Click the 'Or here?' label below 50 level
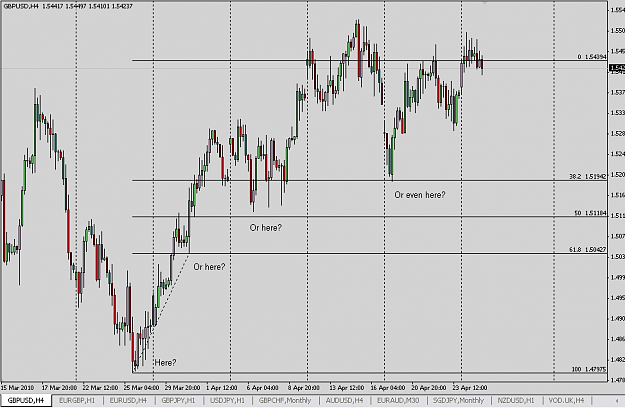 (x=265, y=228)
